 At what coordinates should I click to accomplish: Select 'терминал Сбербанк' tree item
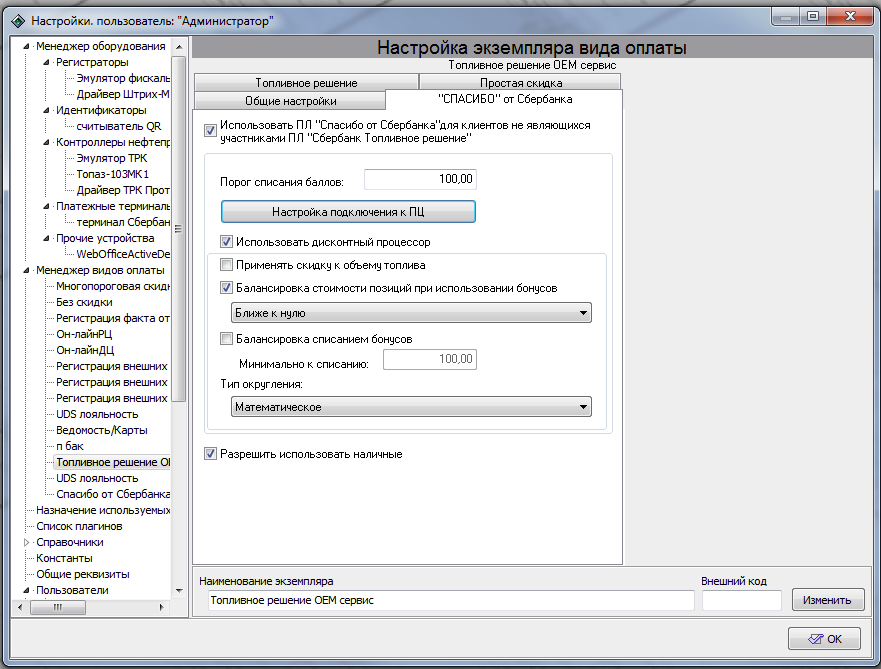(x=123, y=222)
